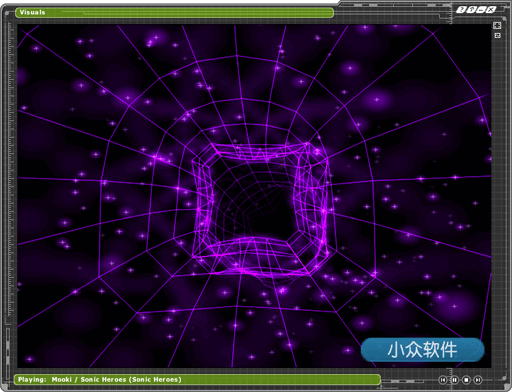Image resolution: width=512 pixels, height=392 pixels.
Task: Click the 小众软件 watermark badge
Action: point(422,350)
